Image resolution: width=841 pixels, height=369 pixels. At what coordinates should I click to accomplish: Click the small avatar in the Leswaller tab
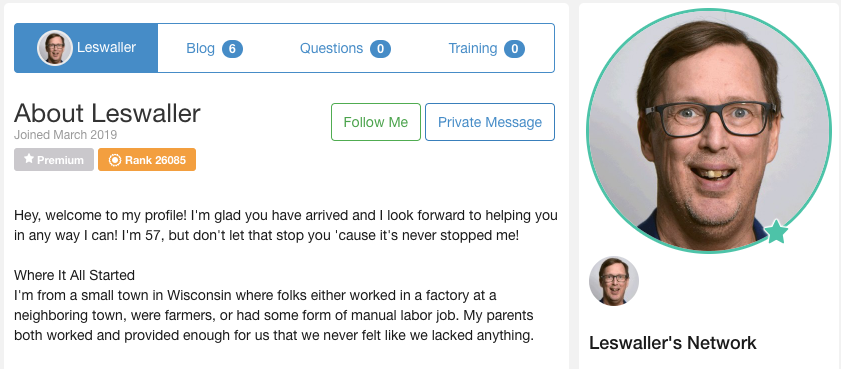[55, 48]
